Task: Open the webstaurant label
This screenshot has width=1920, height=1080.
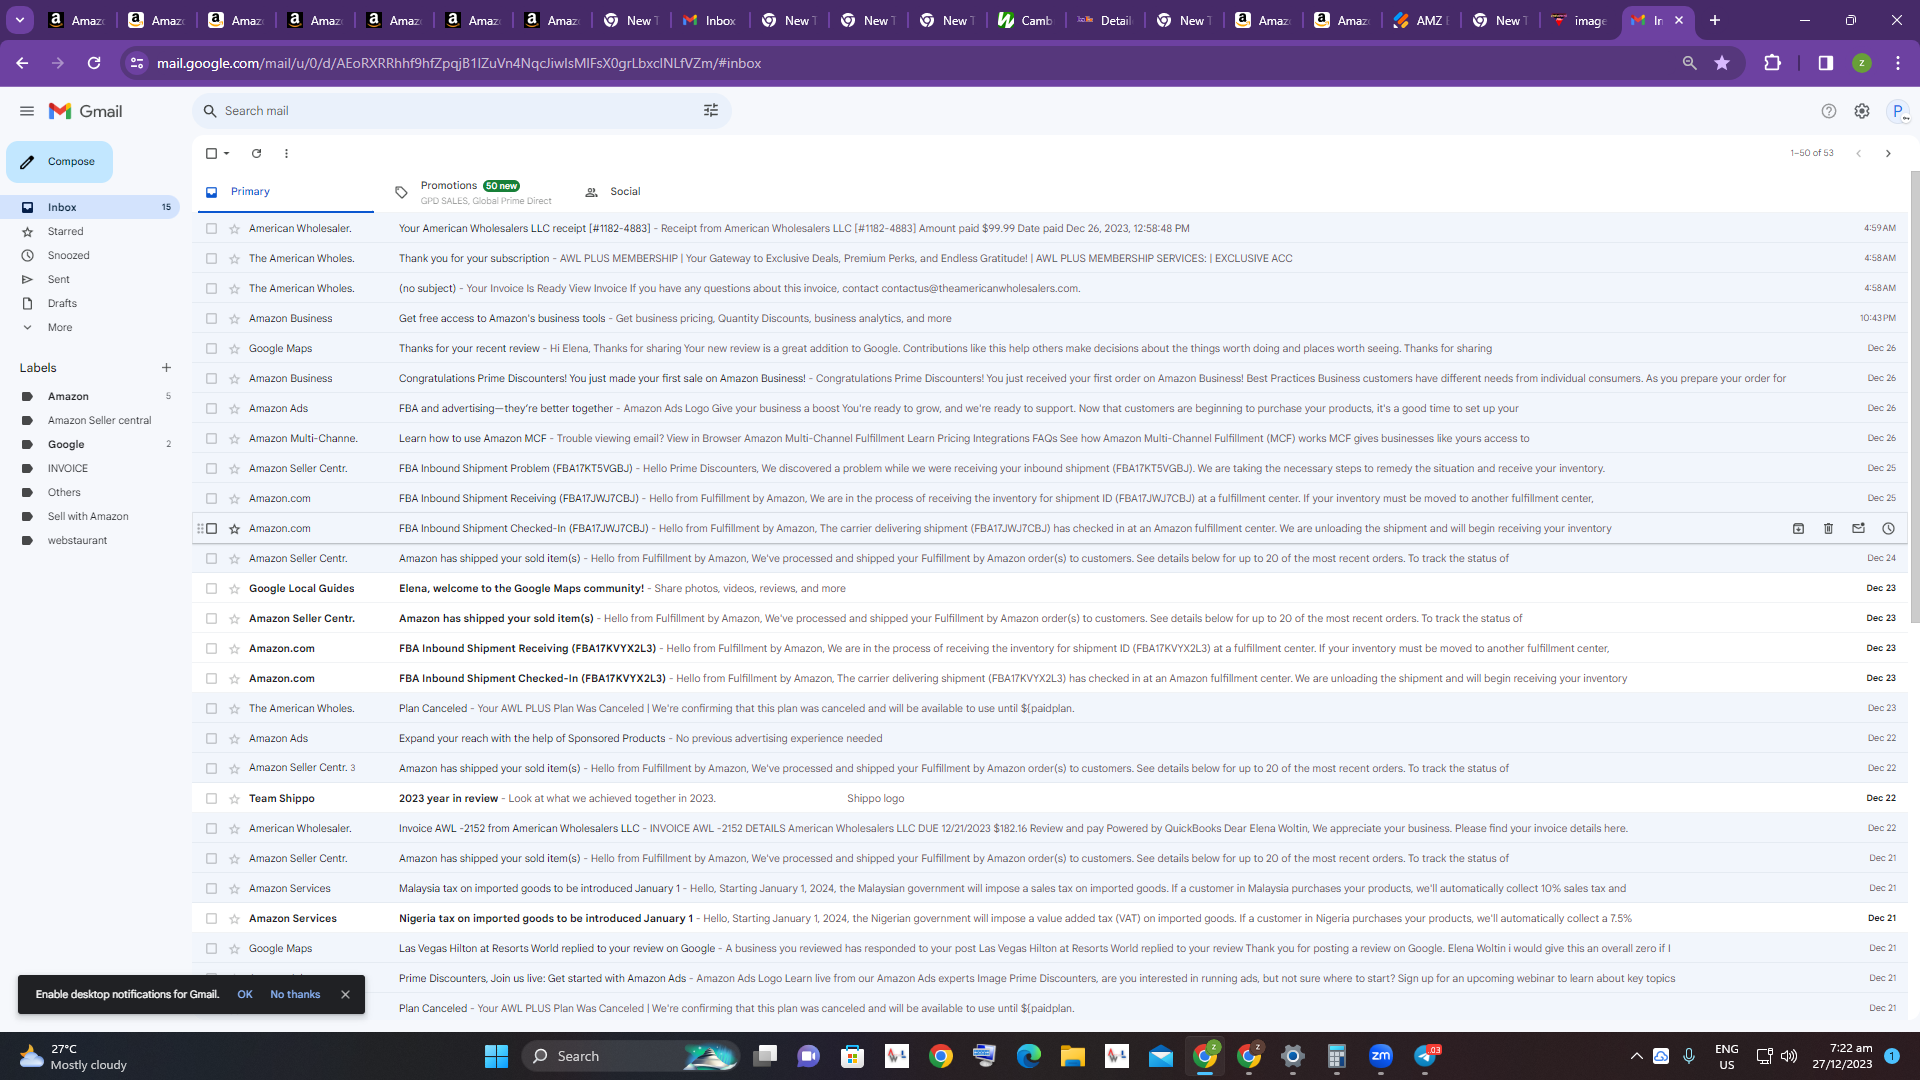Action: (x=77, y=540)
